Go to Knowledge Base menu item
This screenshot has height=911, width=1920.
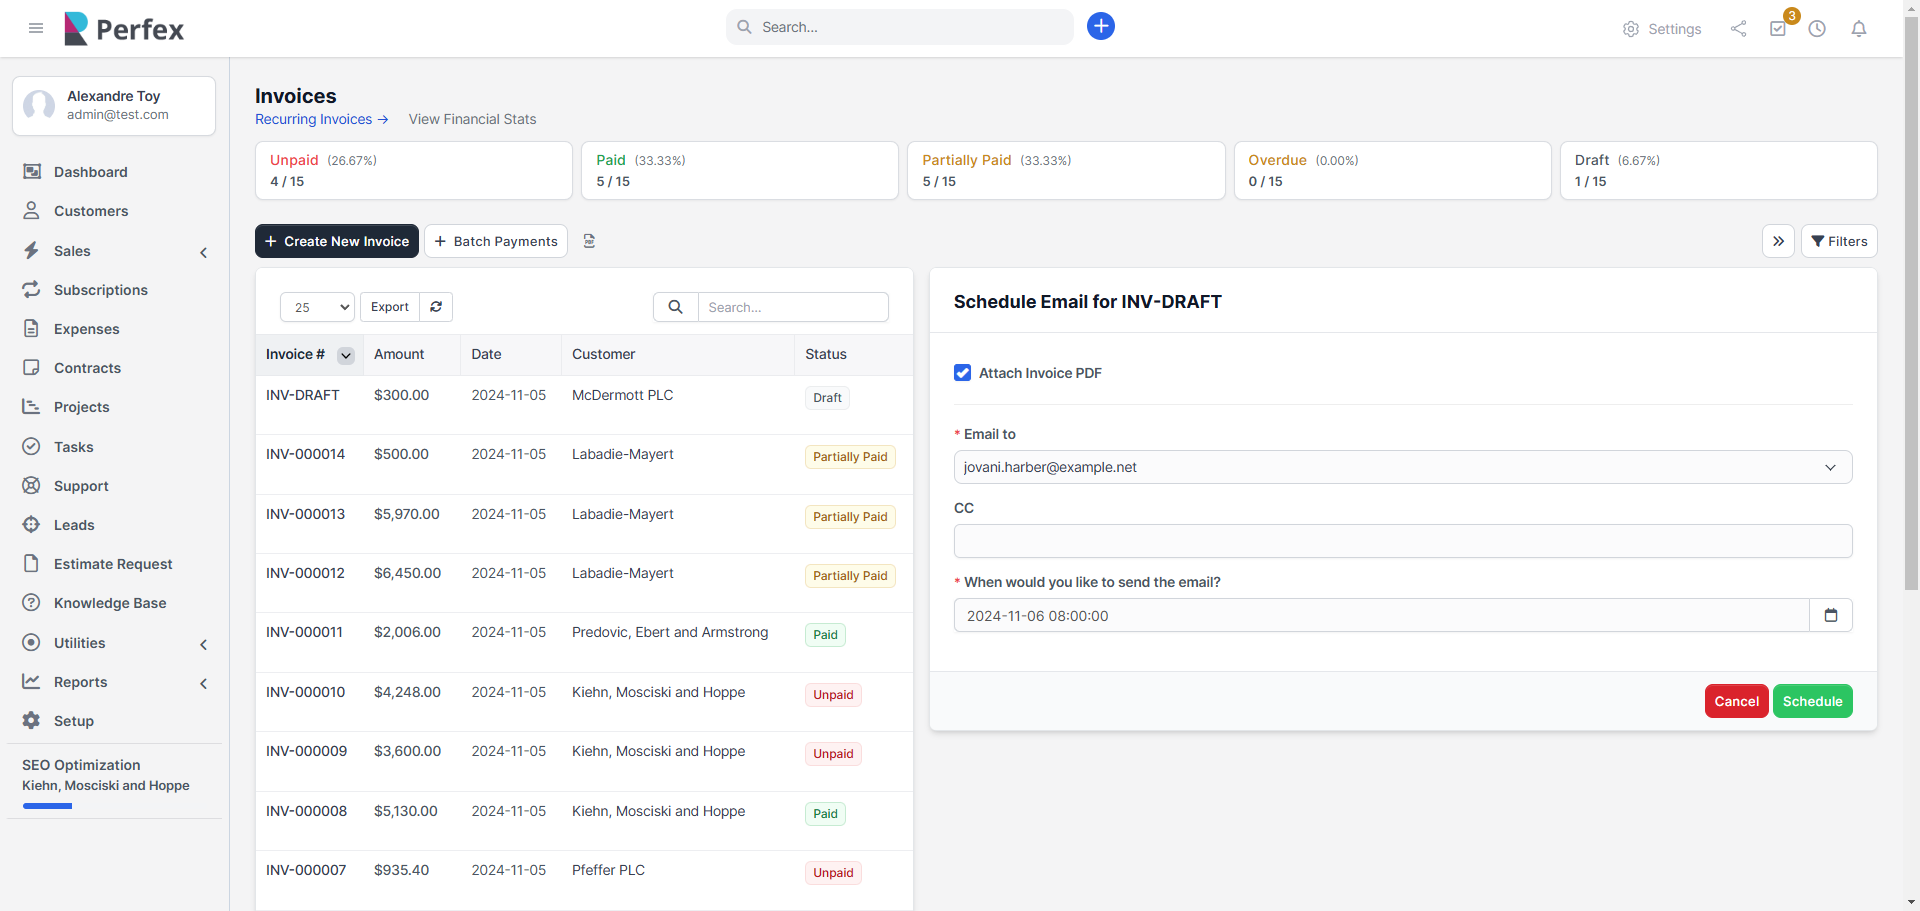coord(110,603)
